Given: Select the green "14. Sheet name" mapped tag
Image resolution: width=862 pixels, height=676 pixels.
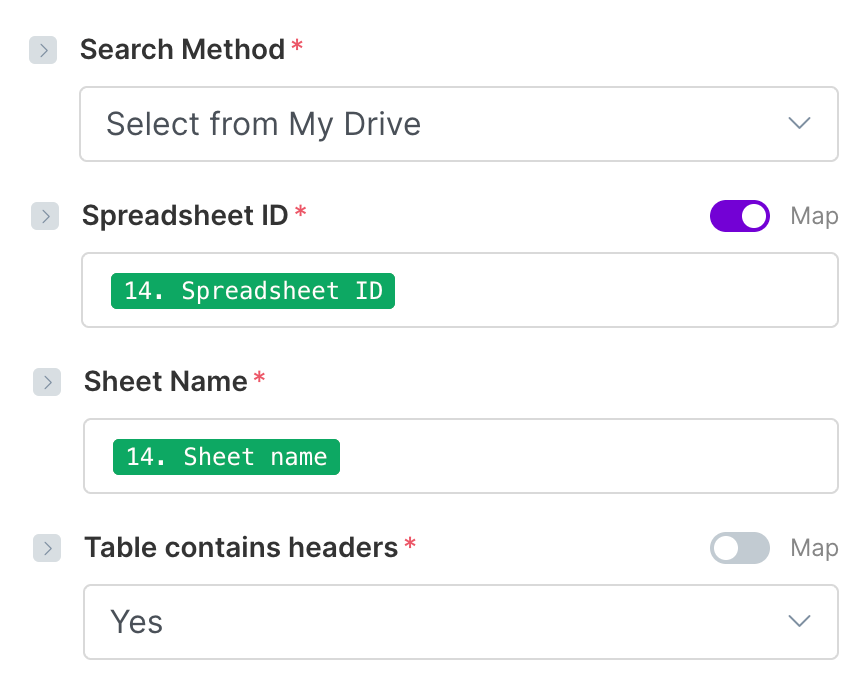Looking at the screenshot, I should (x=226, y=456).
